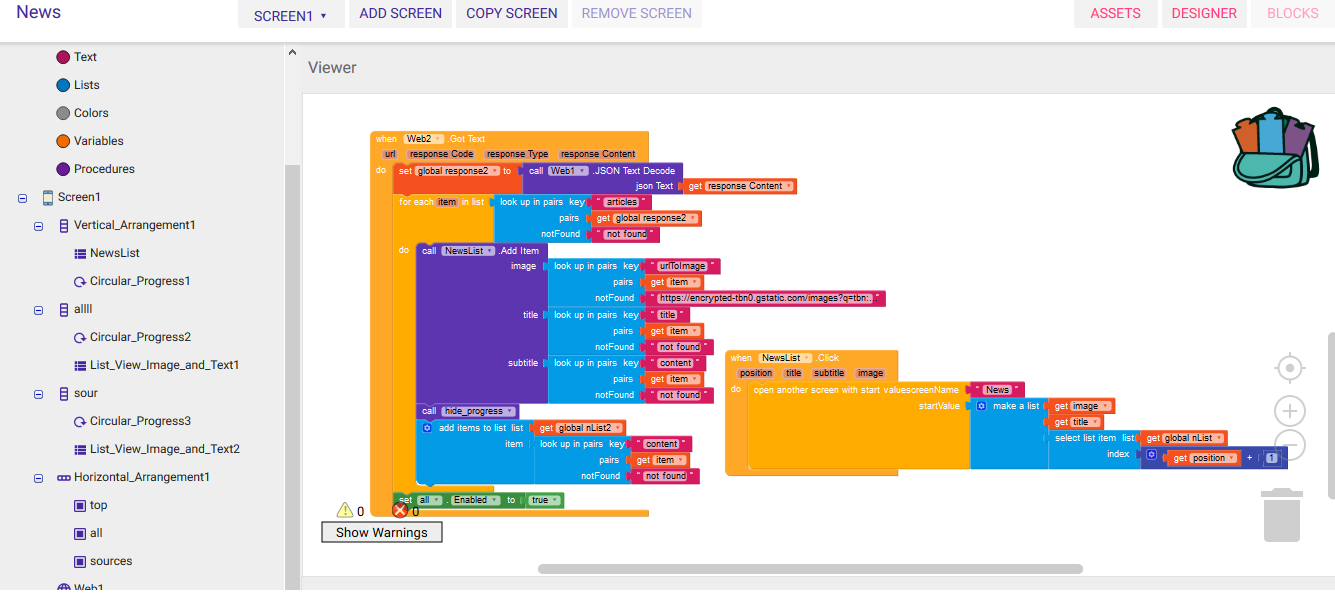This screenshot has width=1335, height=612.
Task: Open the SCREEN1 dropdown menu
Action: (x=290, y=15)
